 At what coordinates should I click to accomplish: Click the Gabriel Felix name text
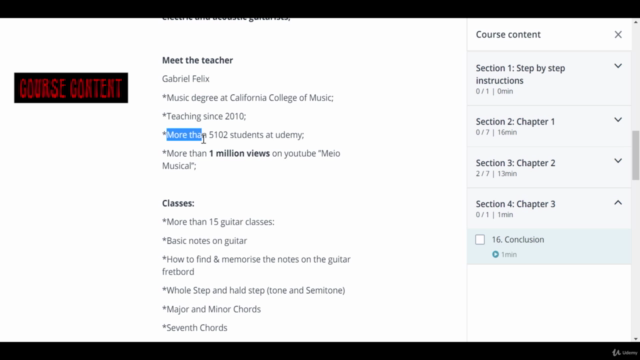click(186, 79)
